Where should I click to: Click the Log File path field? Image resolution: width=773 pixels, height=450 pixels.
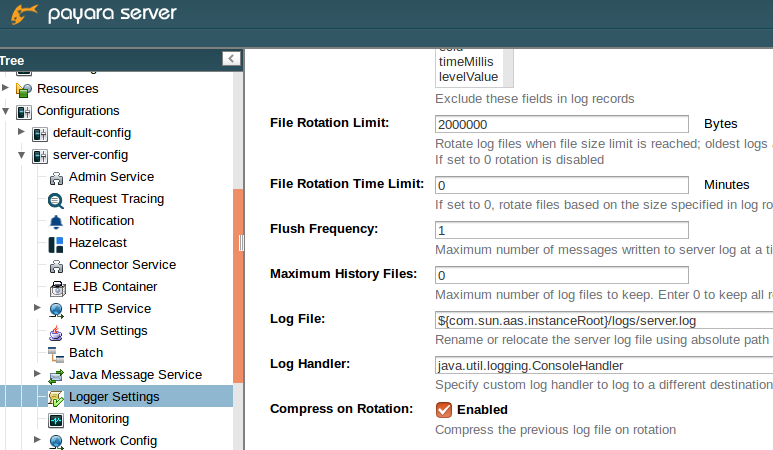tap(604, 320)
